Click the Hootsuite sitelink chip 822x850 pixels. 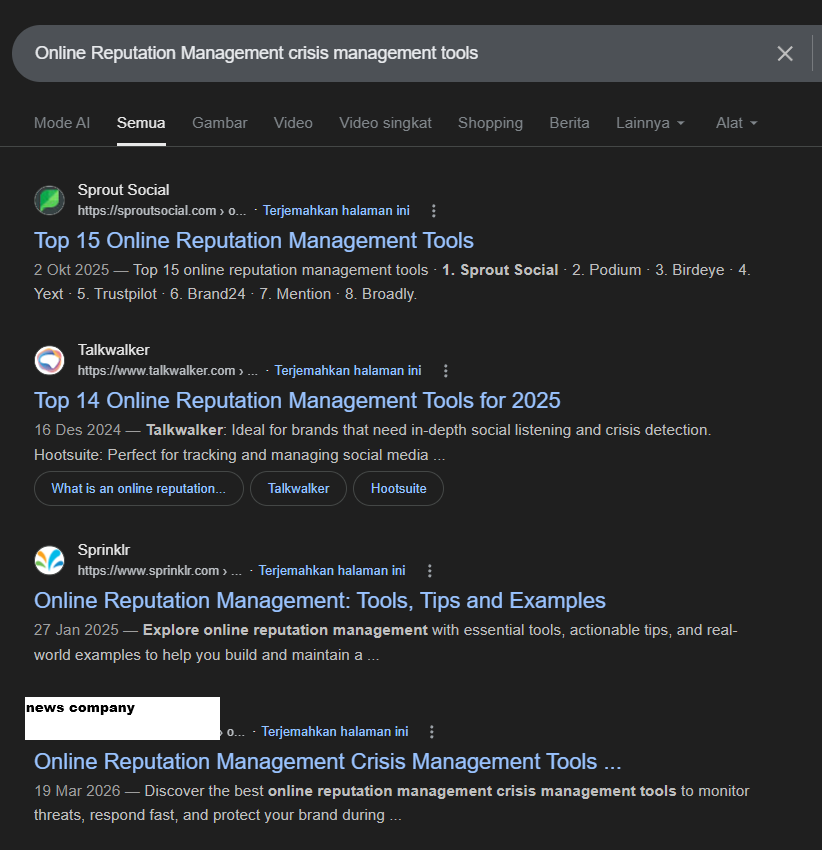(x=398, y=489)
